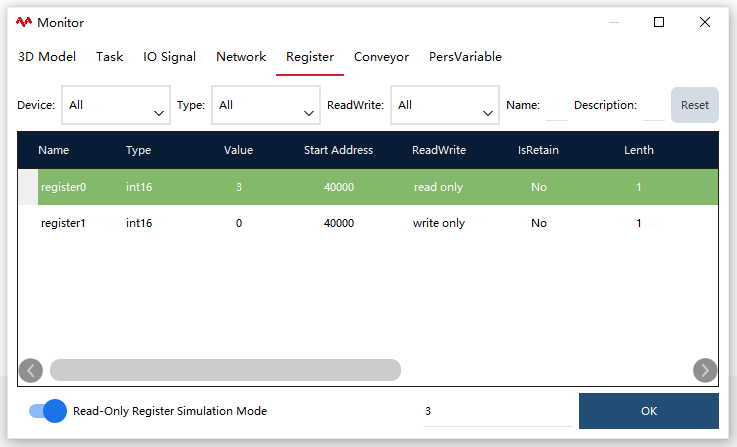
Task: Toggle Read-Only Register Simulation Mode switch
Action: (x=47, y=411)
